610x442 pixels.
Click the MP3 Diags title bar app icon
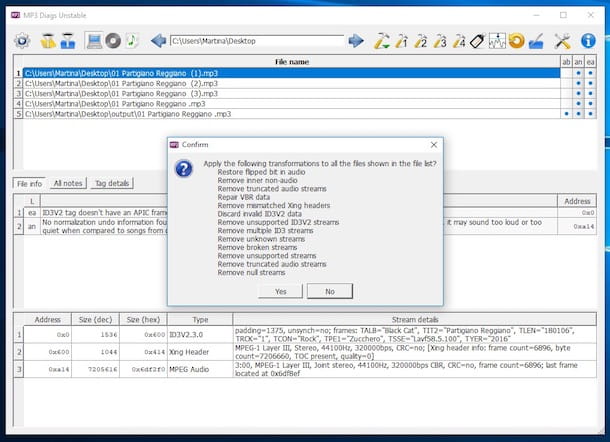click(16, 15)
